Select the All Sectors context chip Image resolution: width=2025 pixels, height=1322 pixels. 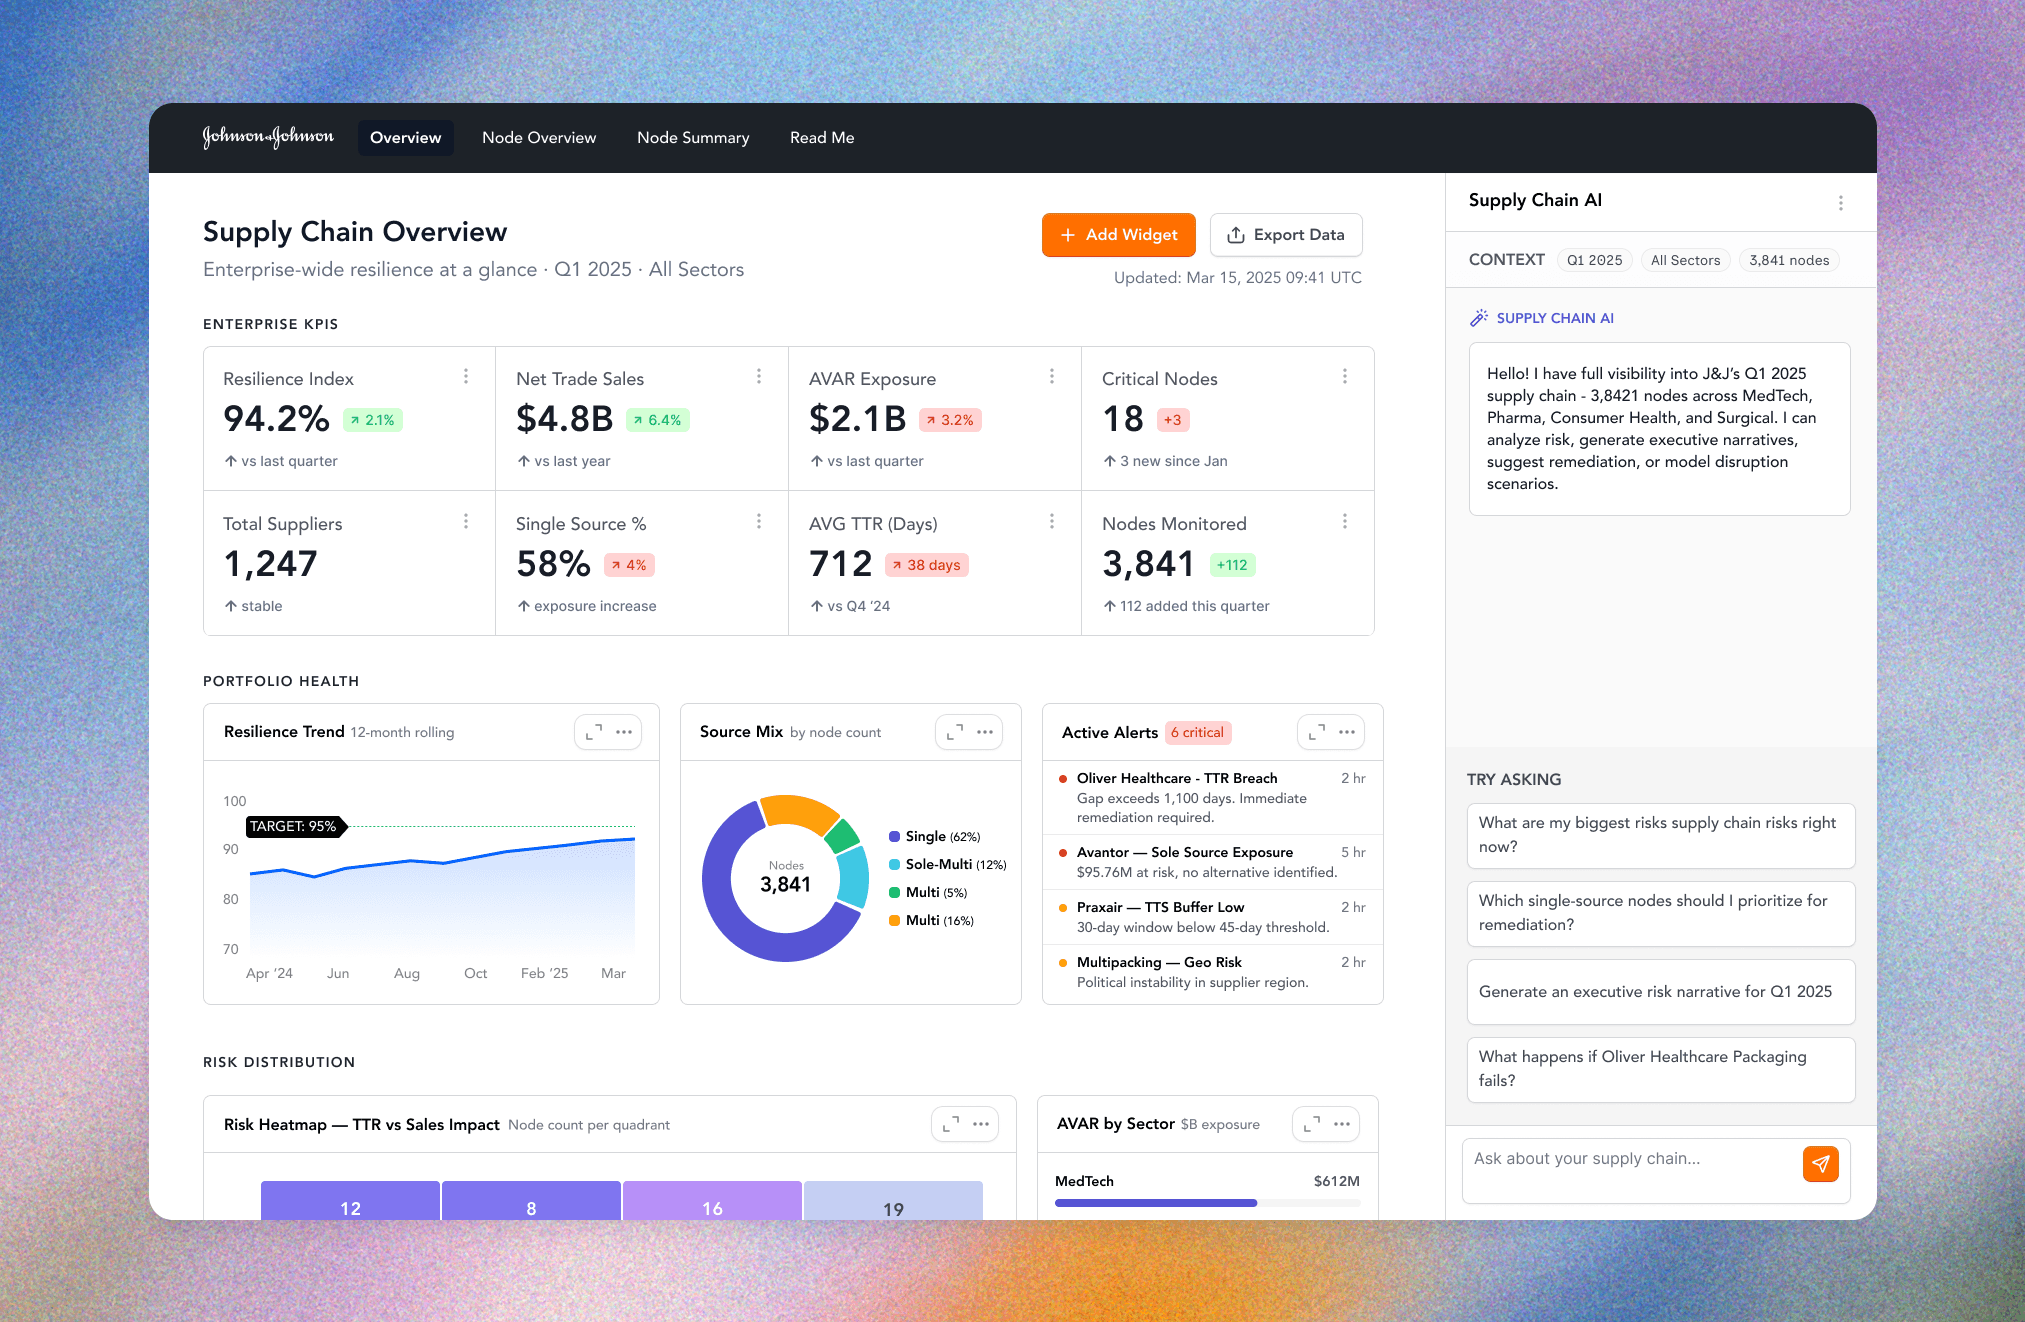pyautogui.click(x=1685, y=260)
